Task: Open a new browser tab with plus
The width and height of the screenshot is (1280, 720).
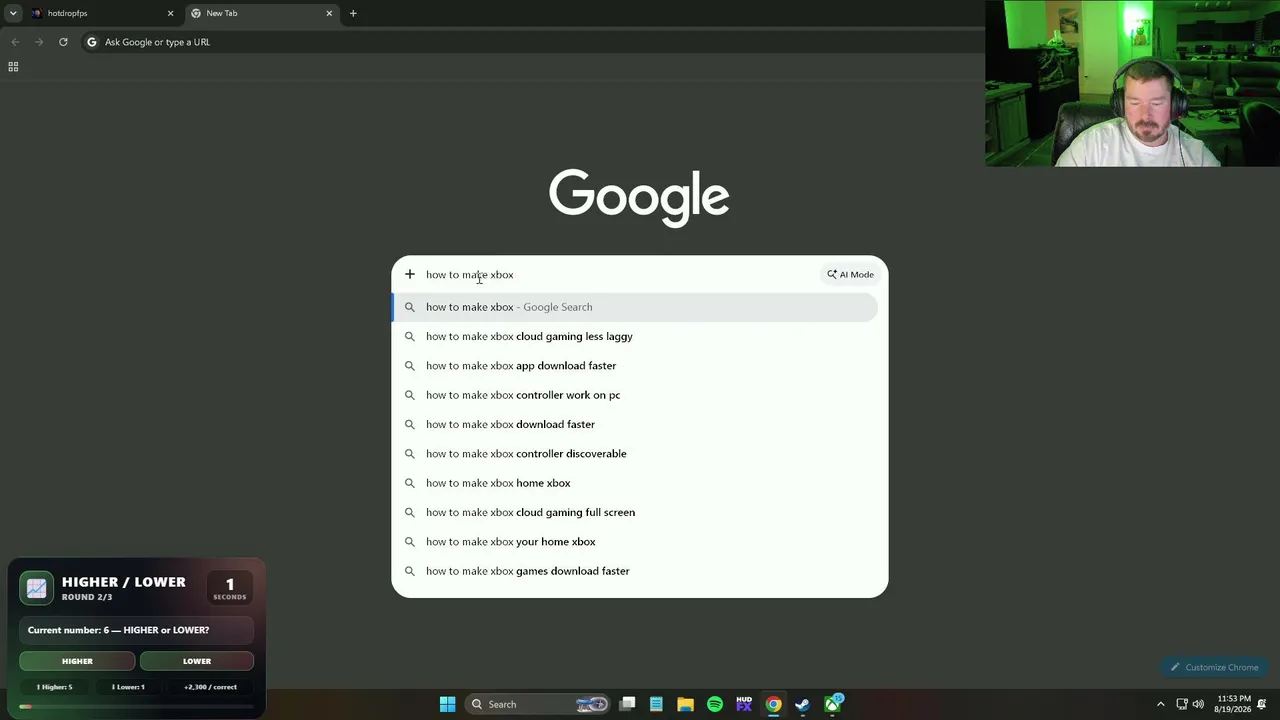Action: click(x=353, y=13)
